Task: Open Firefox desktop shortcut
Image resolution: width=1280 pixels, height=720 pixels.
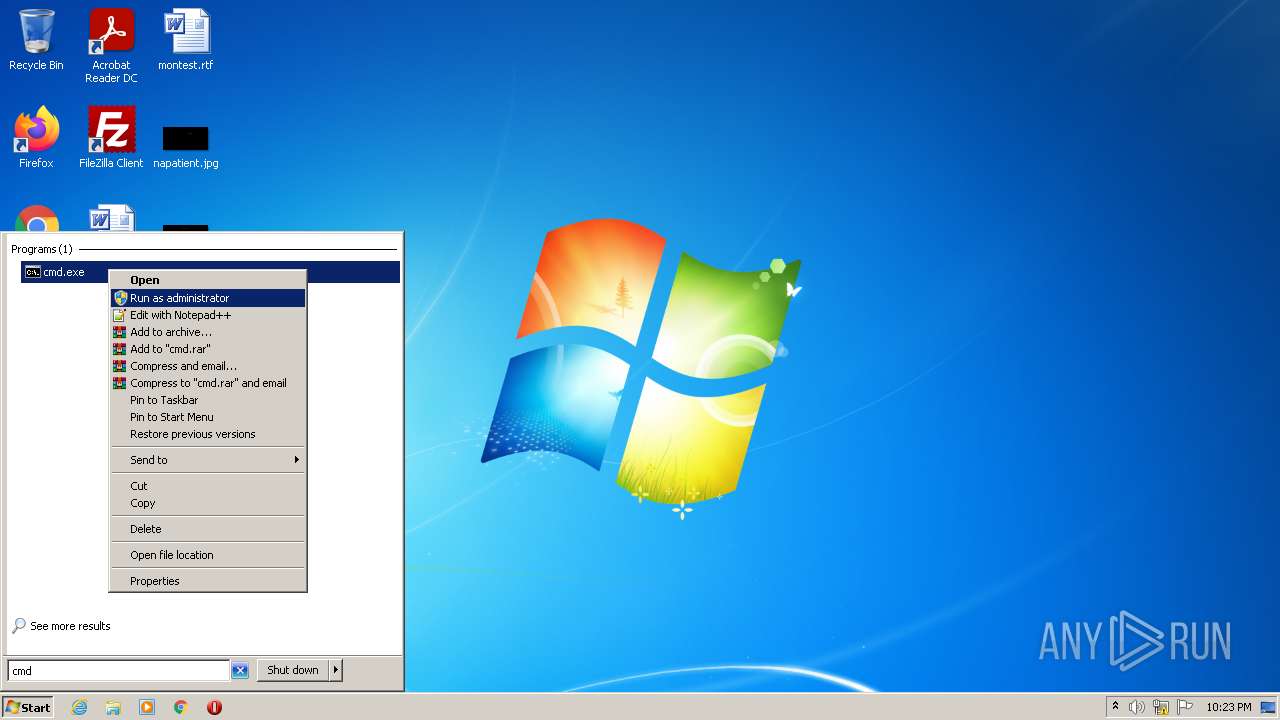Action: [36, 137]
